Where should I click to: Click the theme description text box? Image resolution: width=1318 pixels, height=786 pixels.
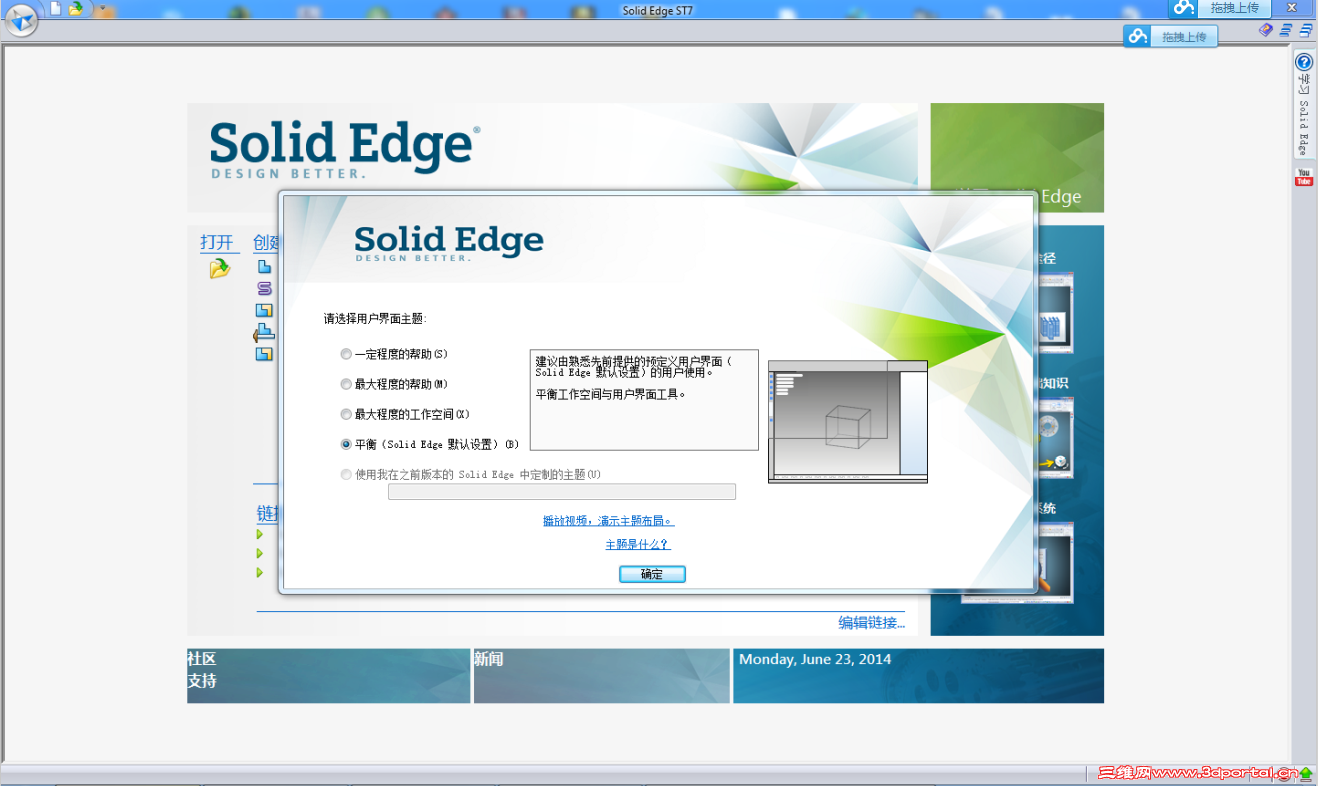[x=644, y=400]
